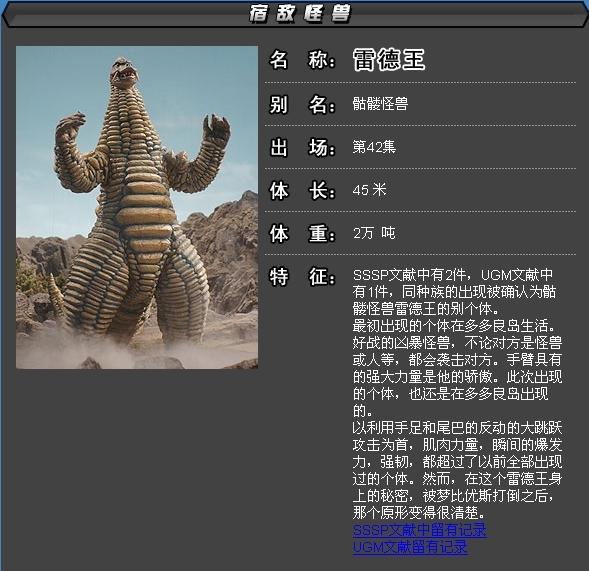Click the 体重 field label
Screen dimensions: 589x571
(302, 233)
